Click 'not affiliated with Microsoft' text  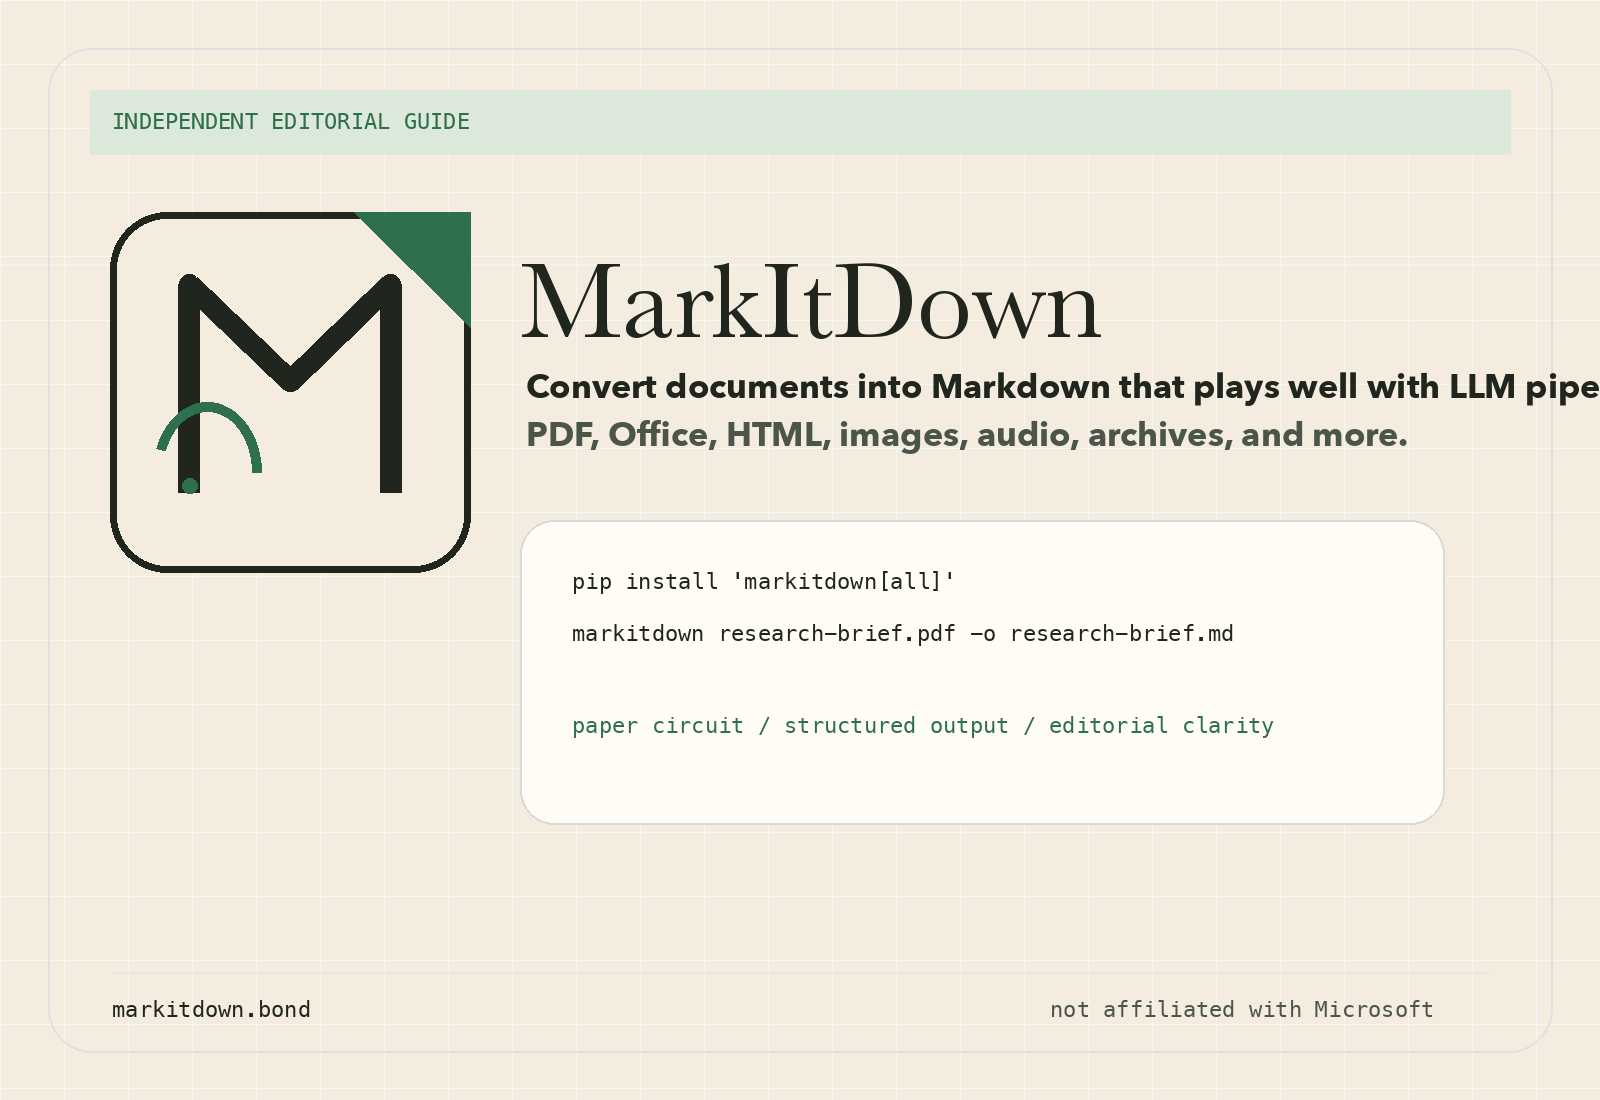click(1242, 1009)
